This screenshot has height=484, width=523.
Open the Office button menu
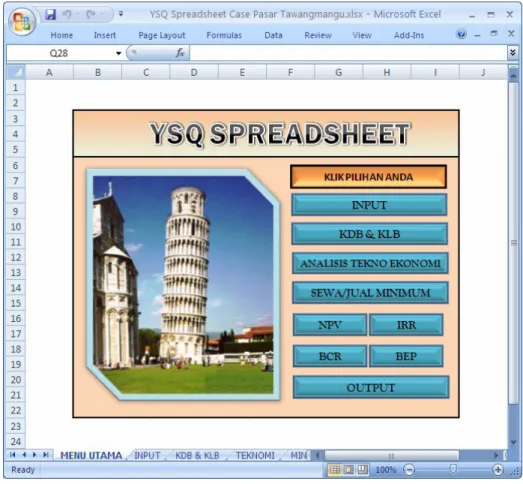click(22, 22)
